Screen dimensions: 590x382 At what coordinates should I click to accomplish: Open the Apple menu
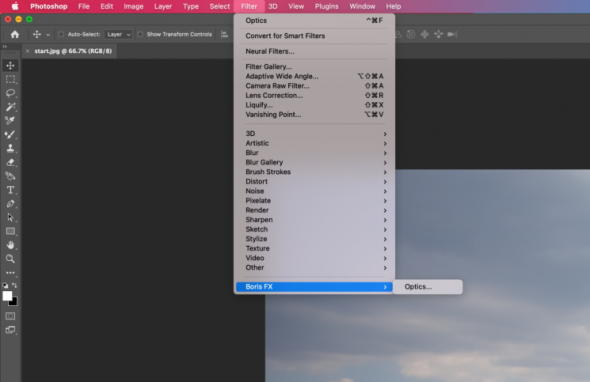coord(15,6)
